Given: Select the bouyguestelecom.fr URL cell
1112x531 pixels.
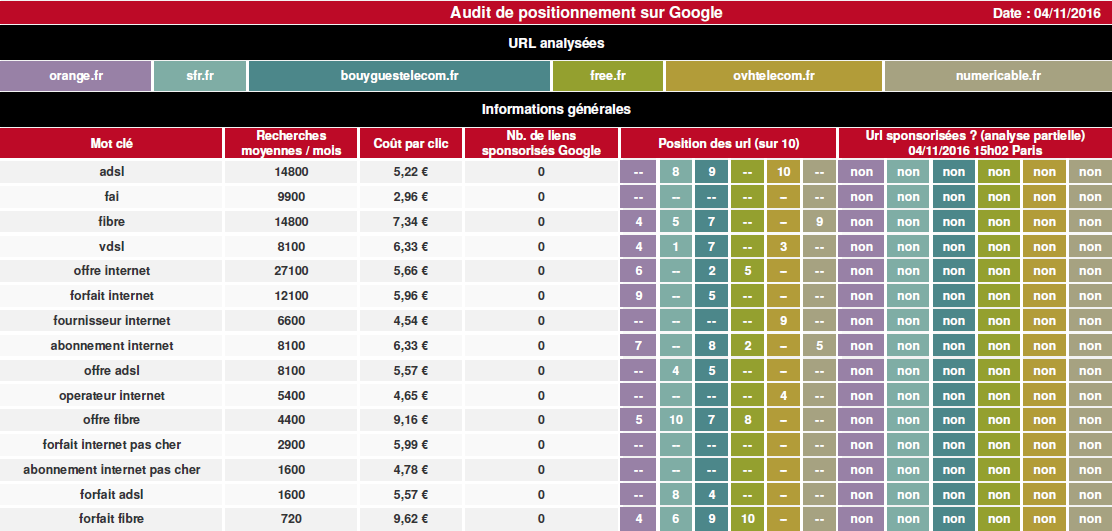Looking at the screenshot, I should coord(399,76).
